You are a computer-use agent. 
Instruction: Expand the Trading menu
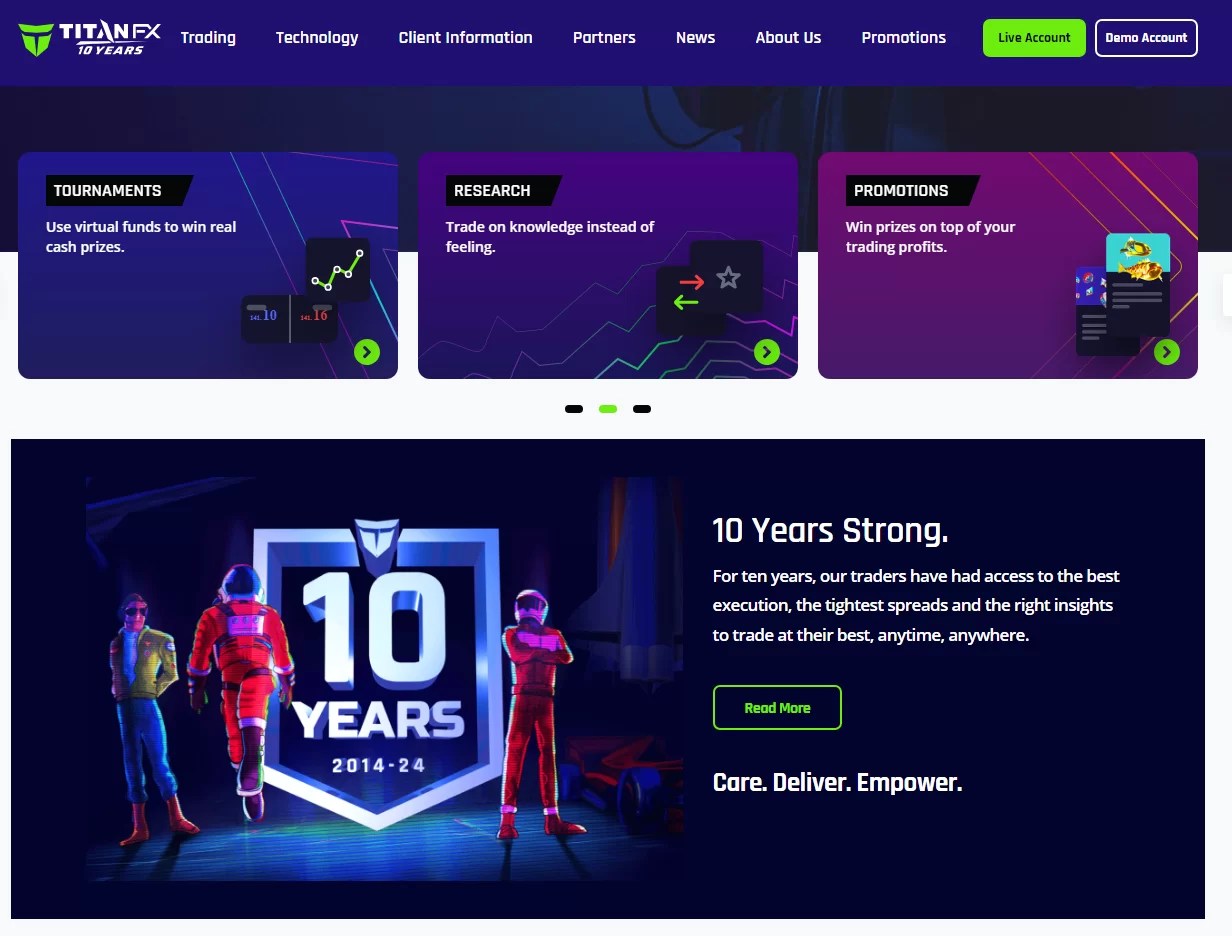point(208,37)
